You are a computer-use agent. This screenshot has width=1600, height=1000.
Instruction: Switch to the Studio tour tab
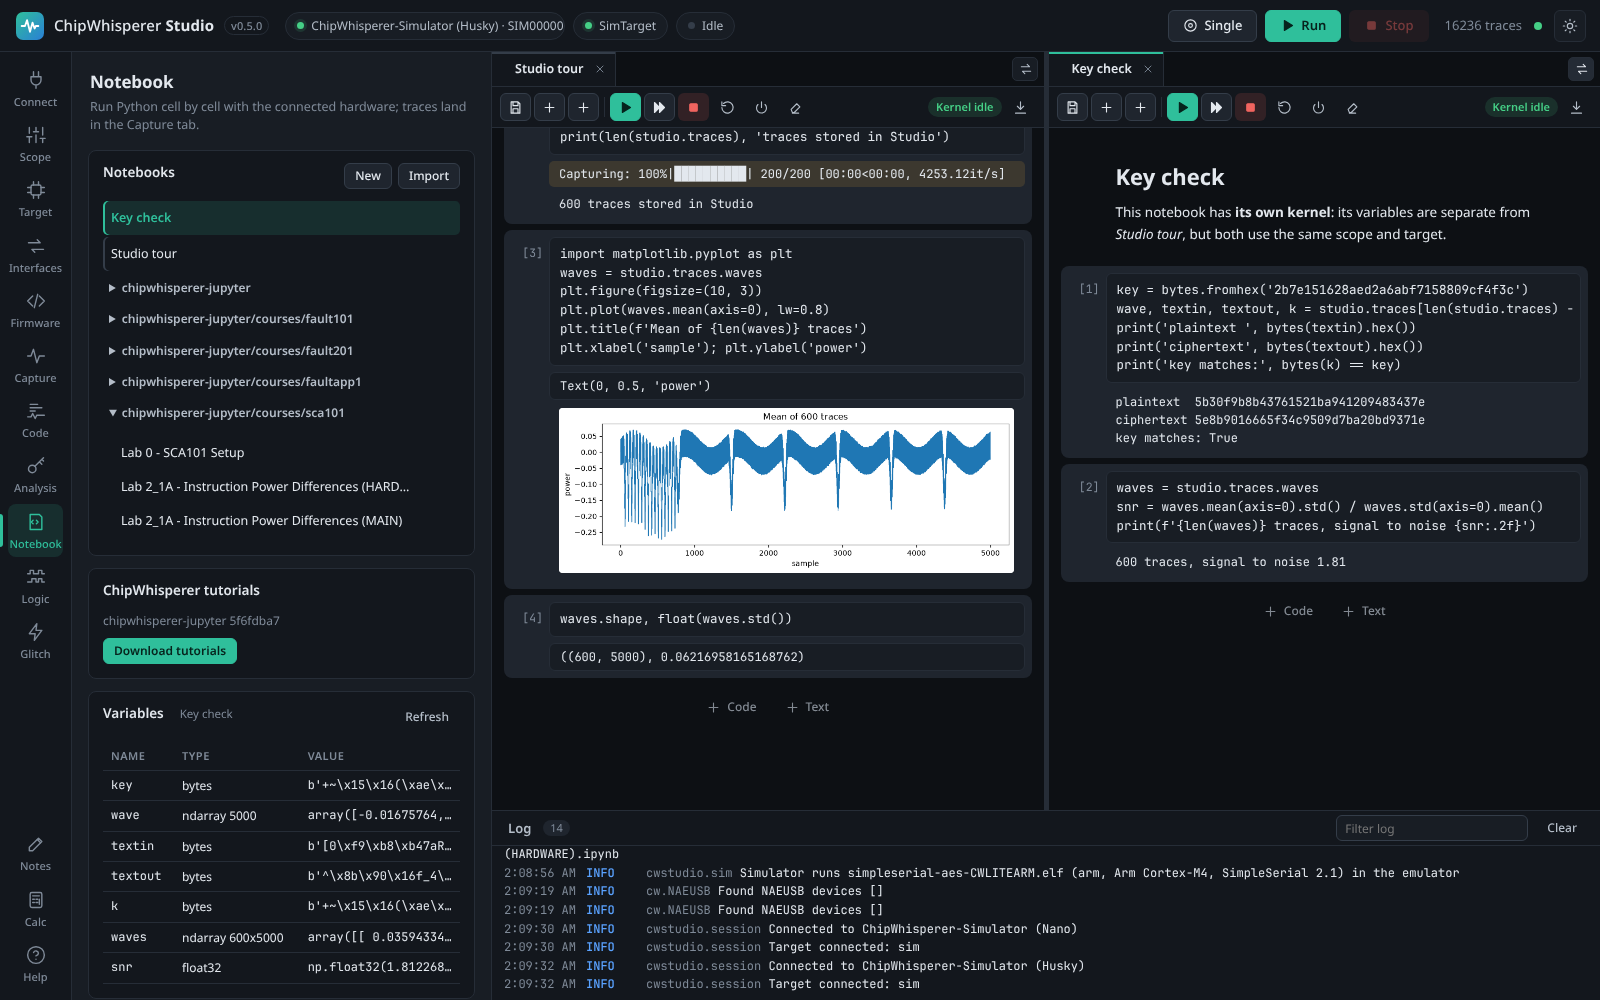click(x=548, y=69)
